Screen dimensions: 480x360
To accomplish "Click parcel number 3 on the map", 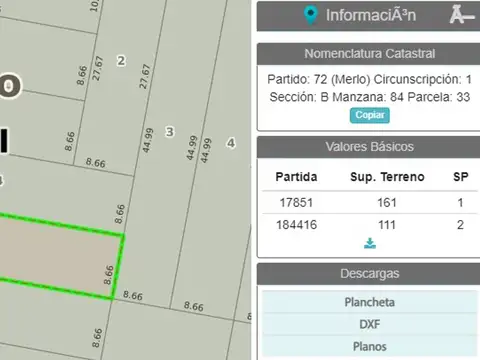I will (x=170, y=132).
